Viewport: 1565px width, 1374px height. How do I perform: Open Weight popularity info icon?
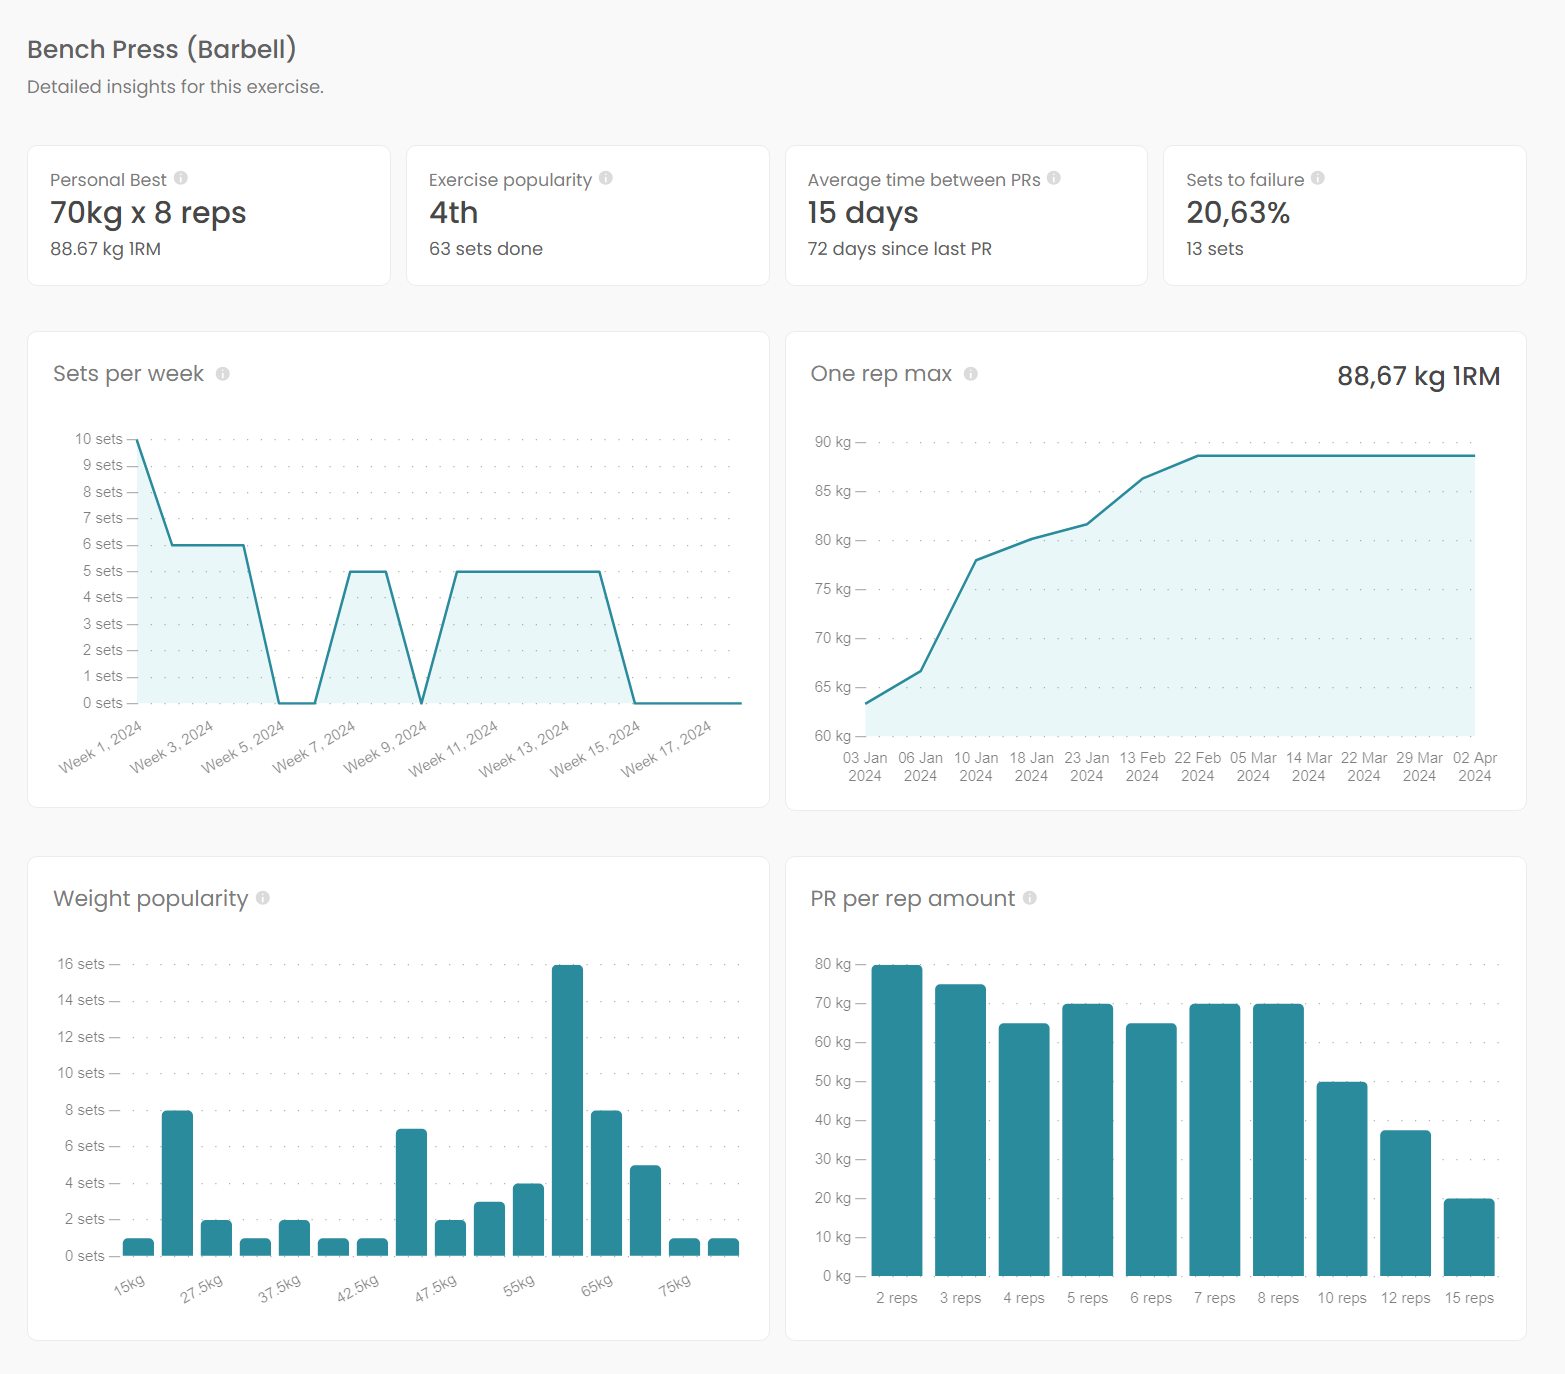coord(263,898)
